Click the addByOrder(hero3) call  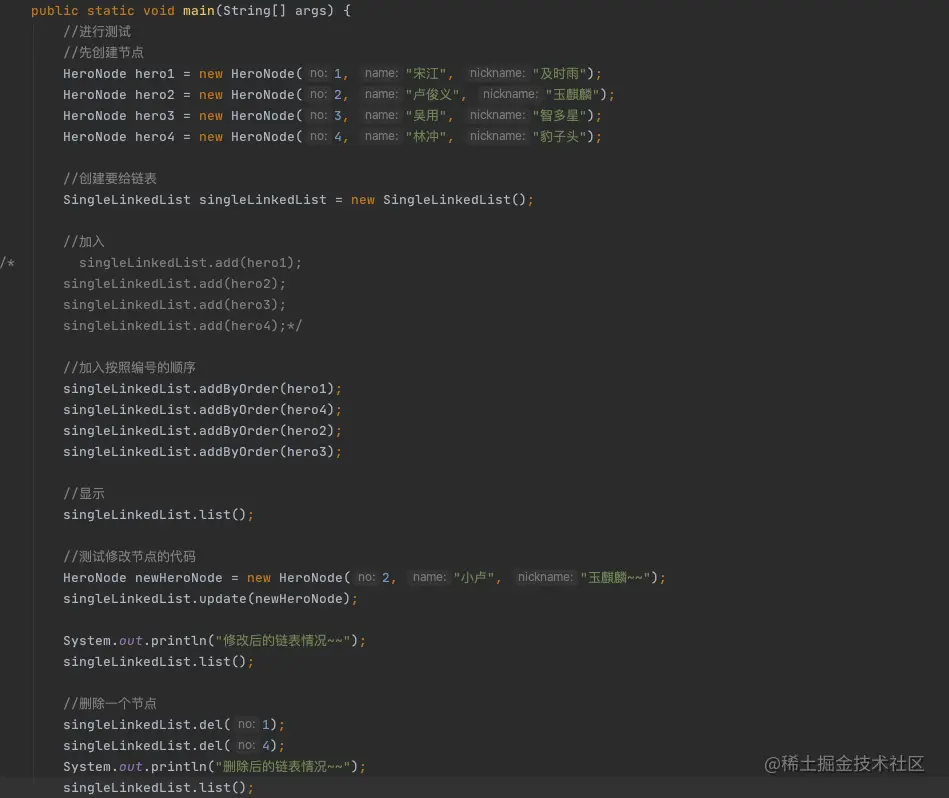pyautogui.click(x=202, y=452)
